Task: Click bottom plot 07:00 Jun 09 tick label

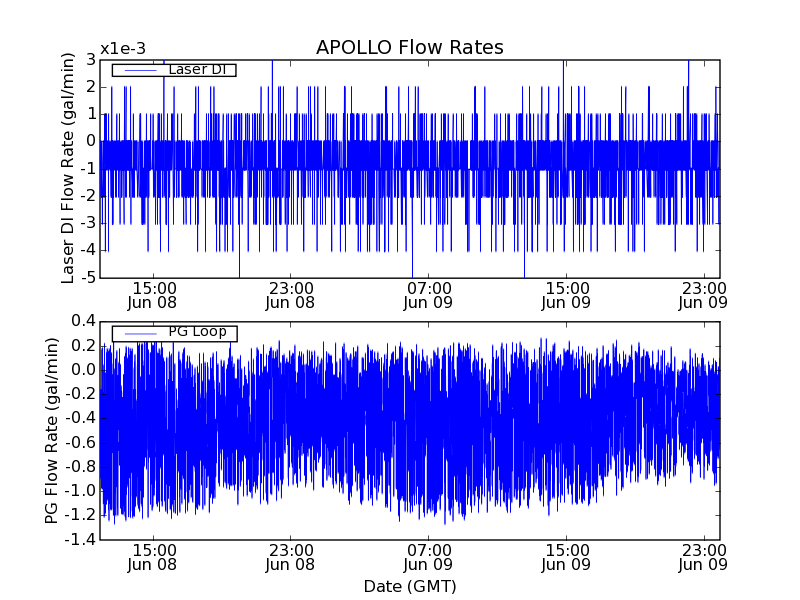Action: click(428, 558)
